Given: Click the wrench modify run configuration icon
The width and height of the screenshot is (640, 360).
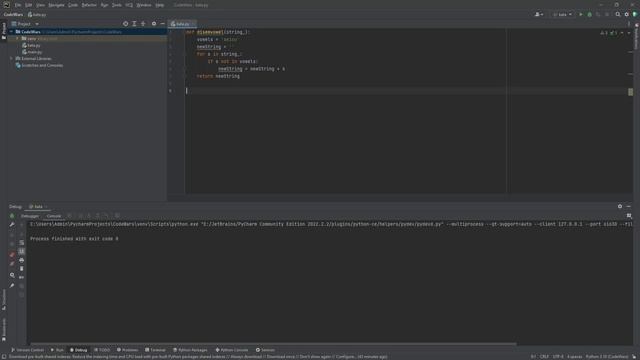Looking at the screenshot, I should [x=12, y=224].
